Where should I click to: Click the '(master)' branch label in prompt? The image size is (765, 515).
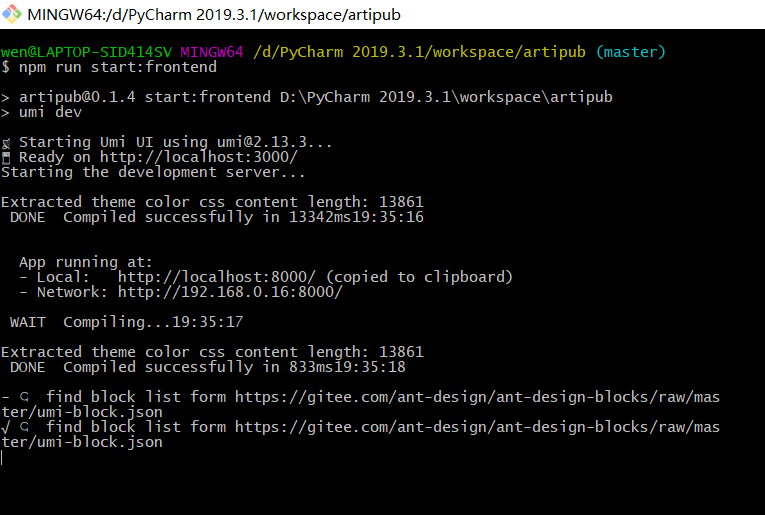tap(630, 52)
